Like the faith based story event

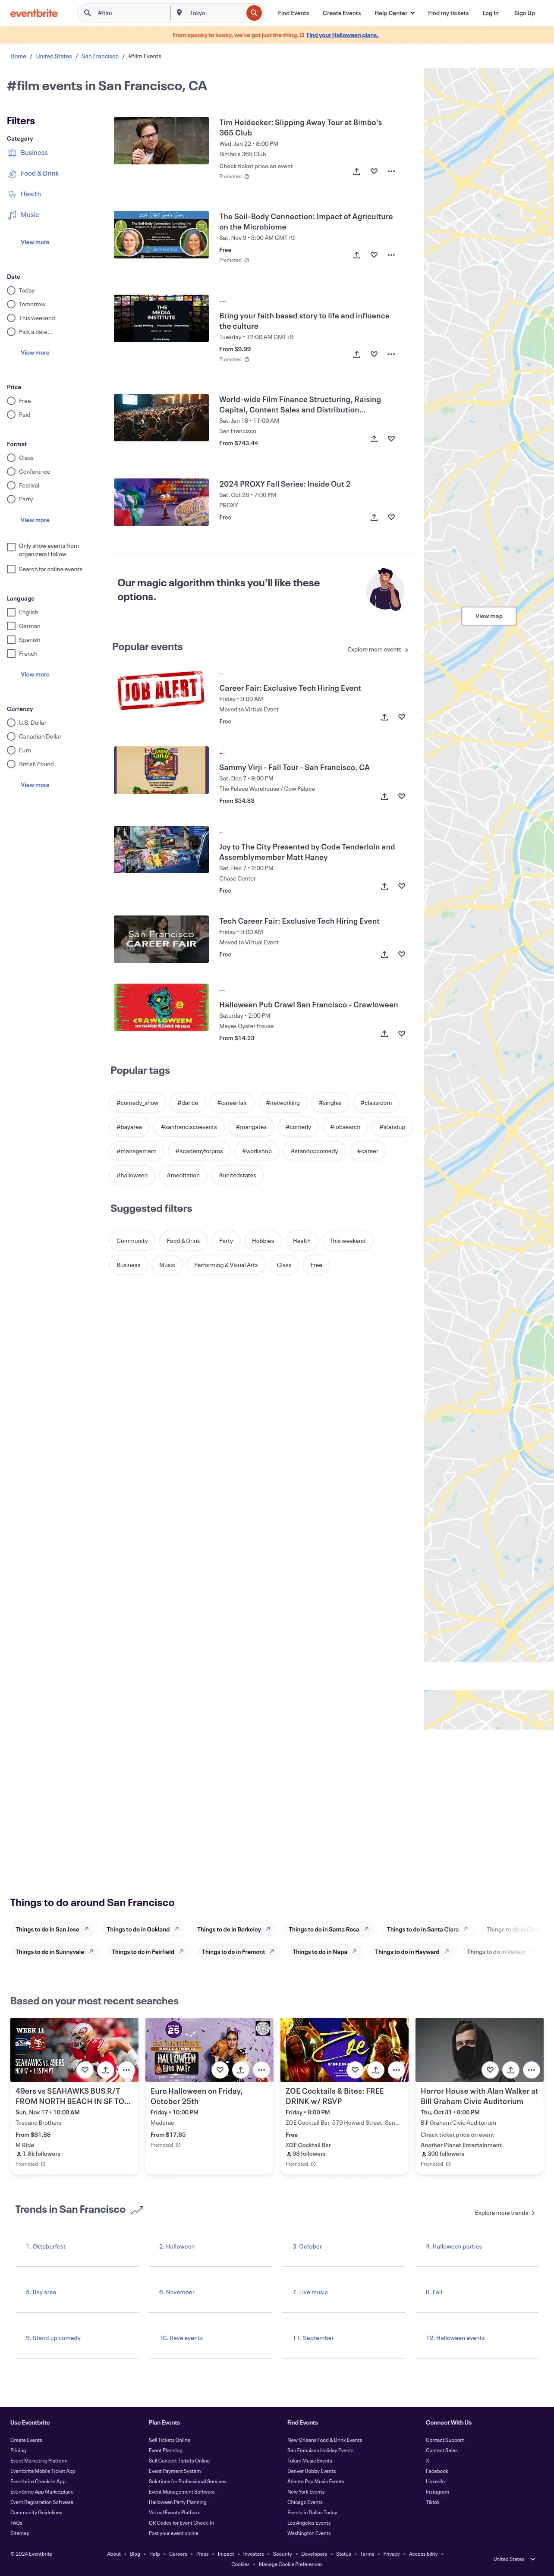point(374,354)
